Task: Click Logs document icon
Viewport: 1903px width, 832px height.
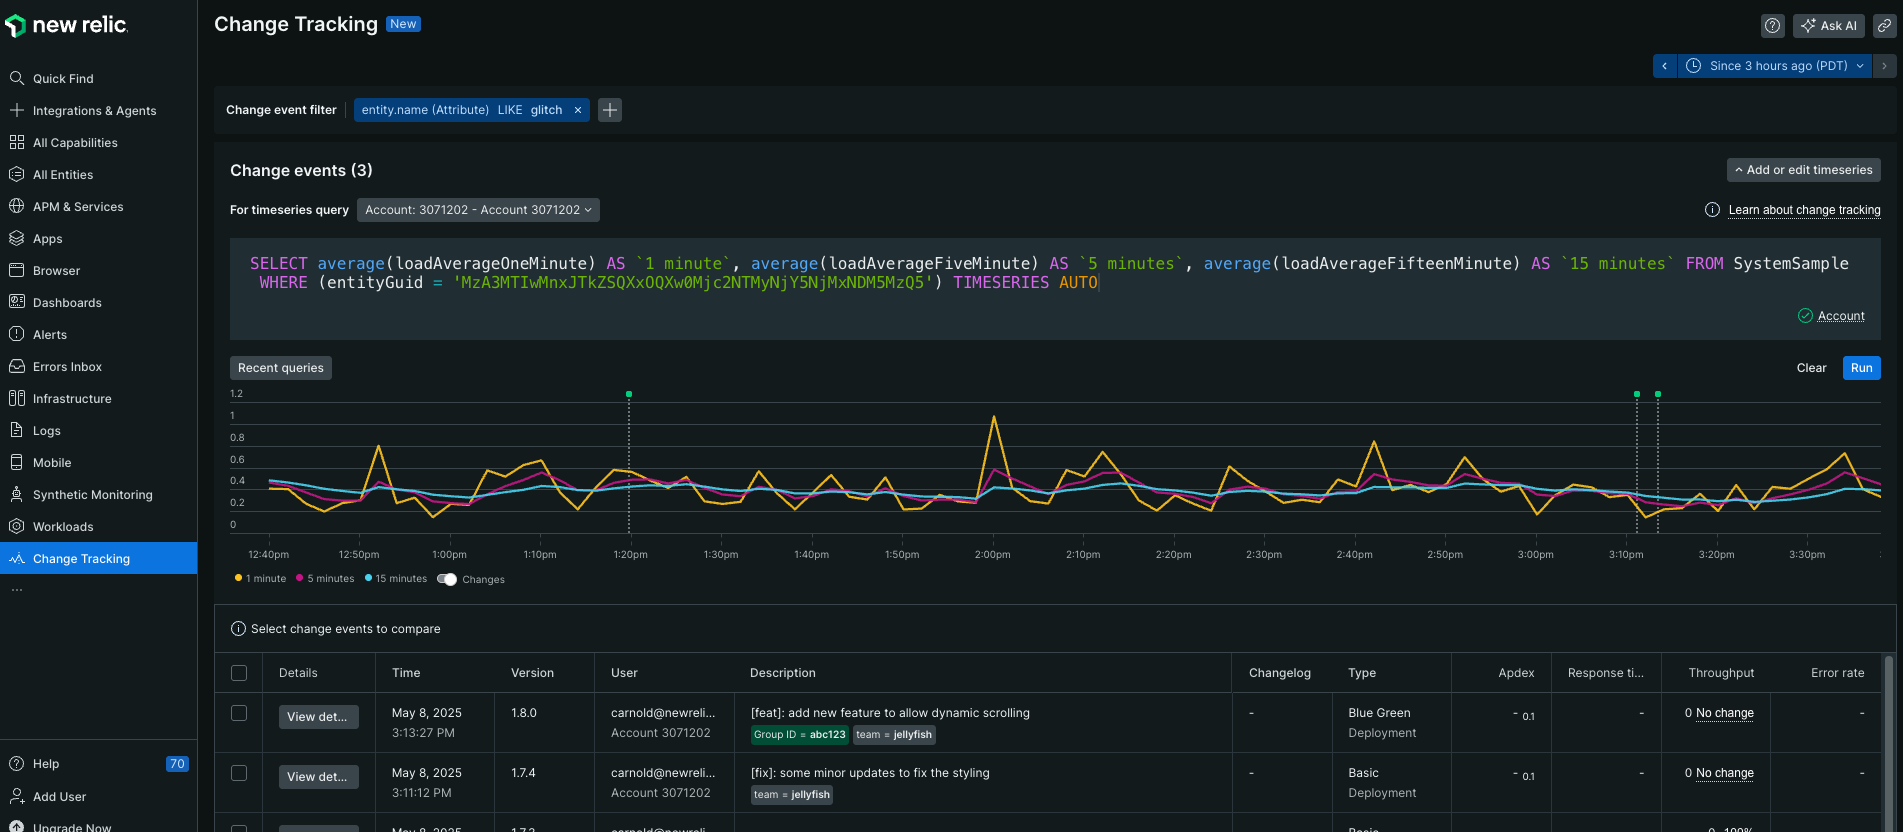Action: 17,430
